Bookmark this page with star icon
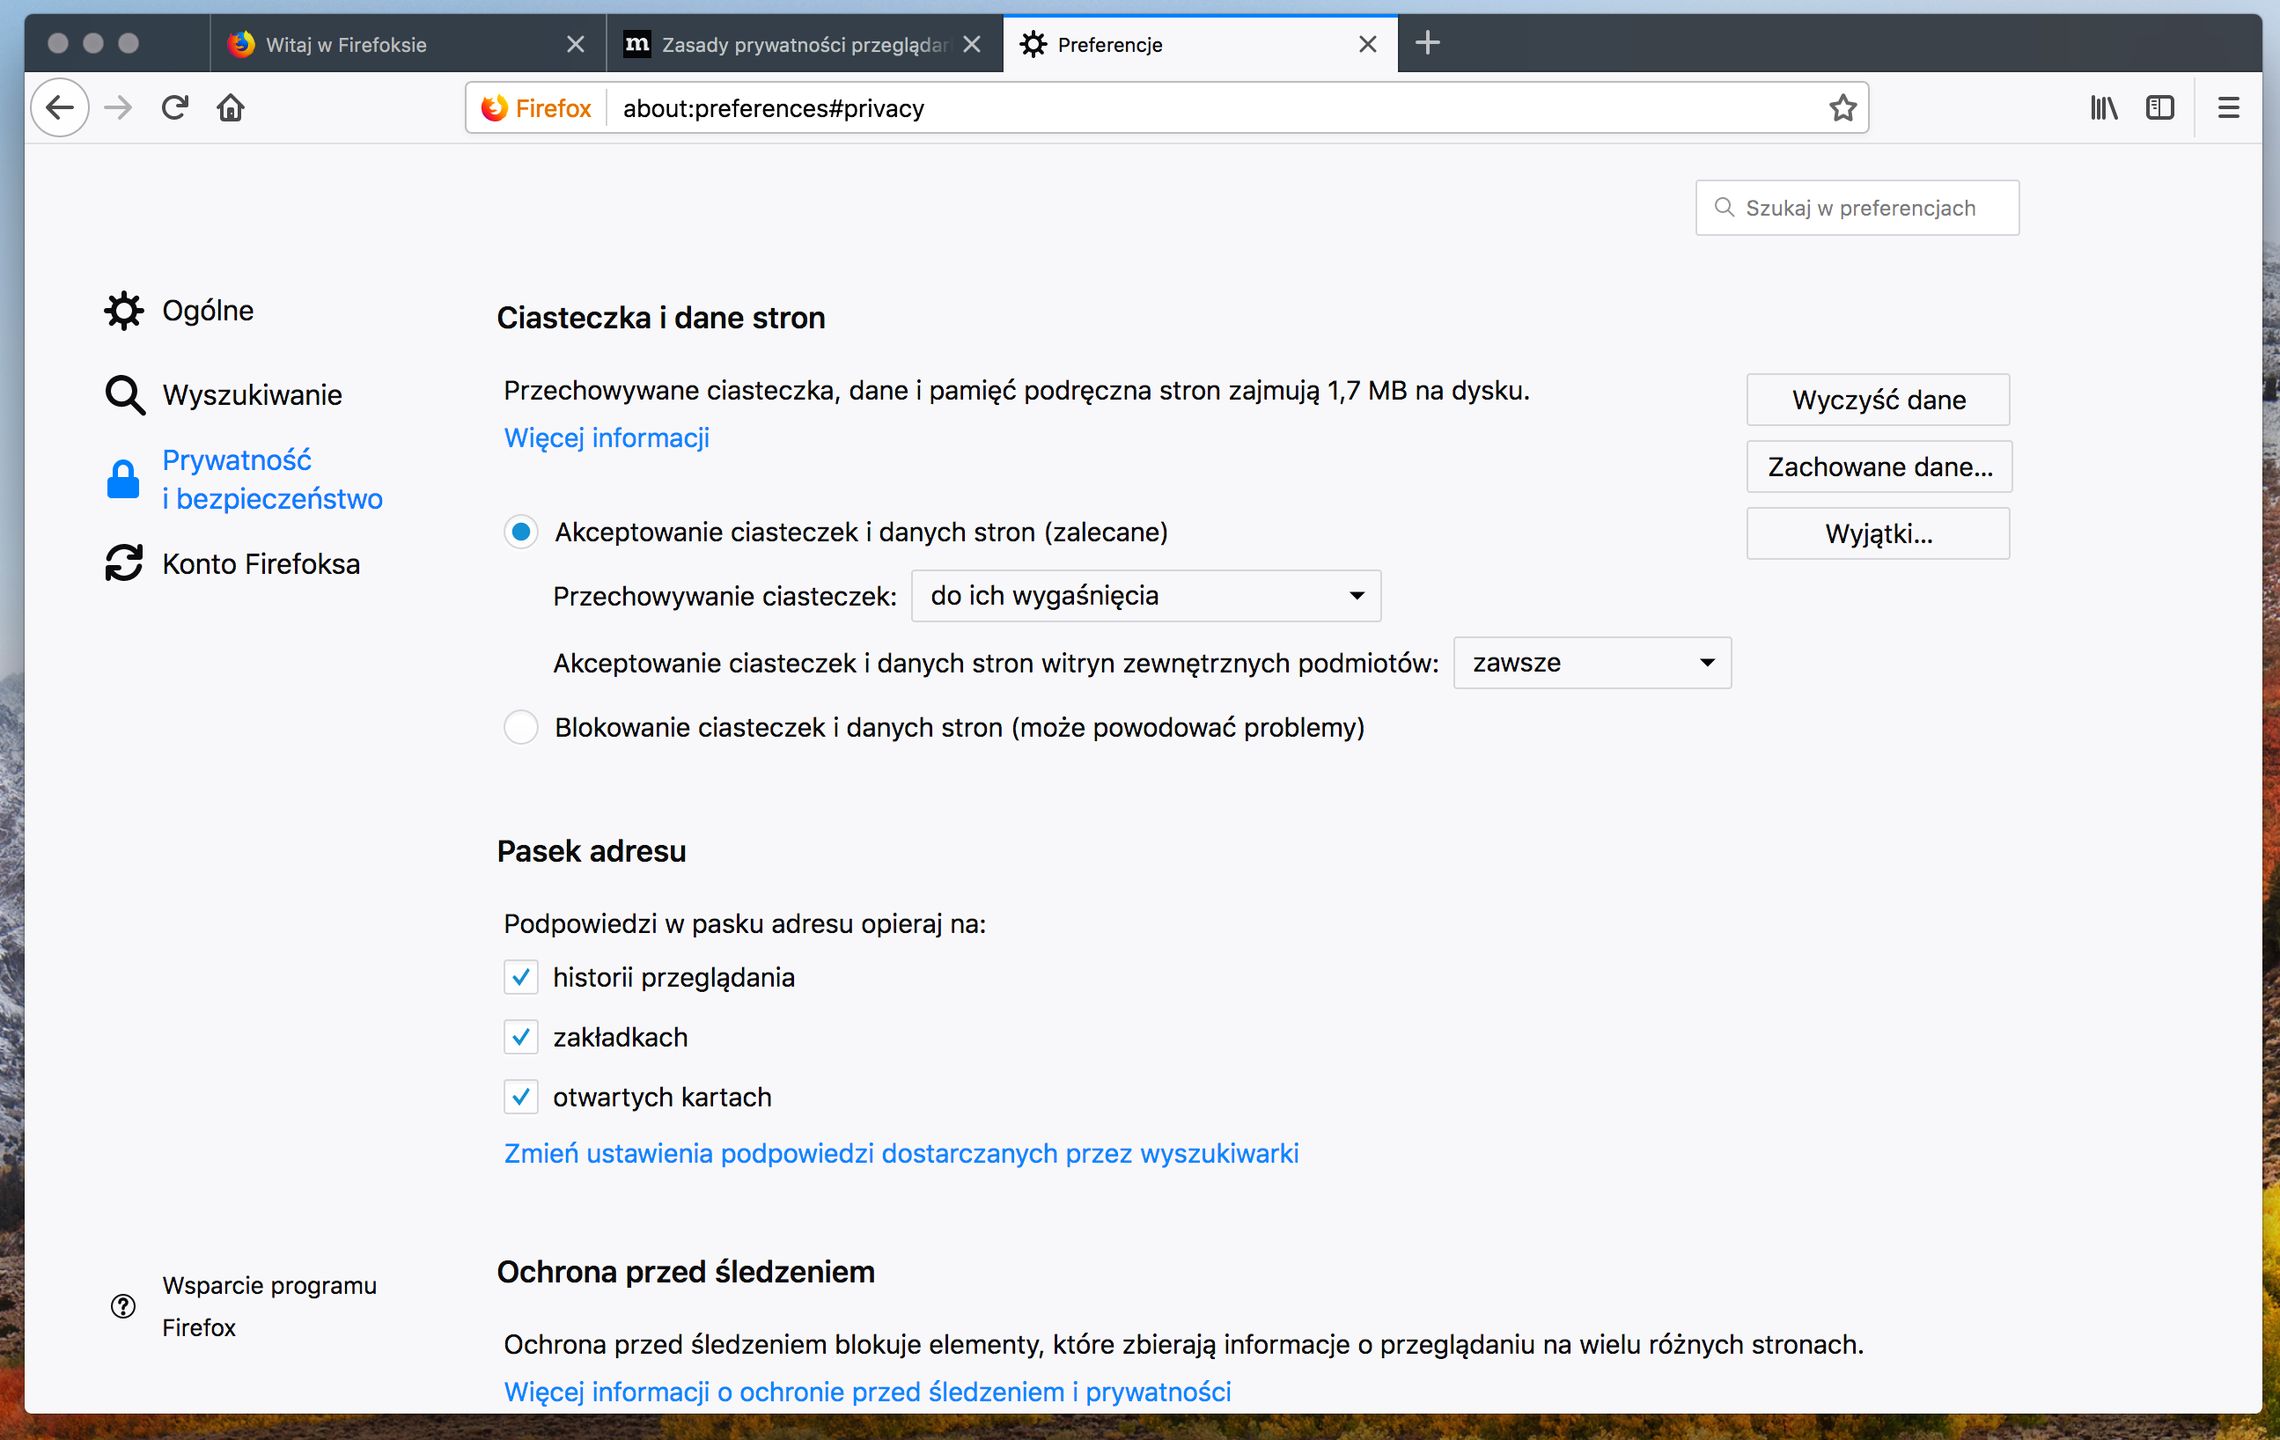 (1842, 108)
